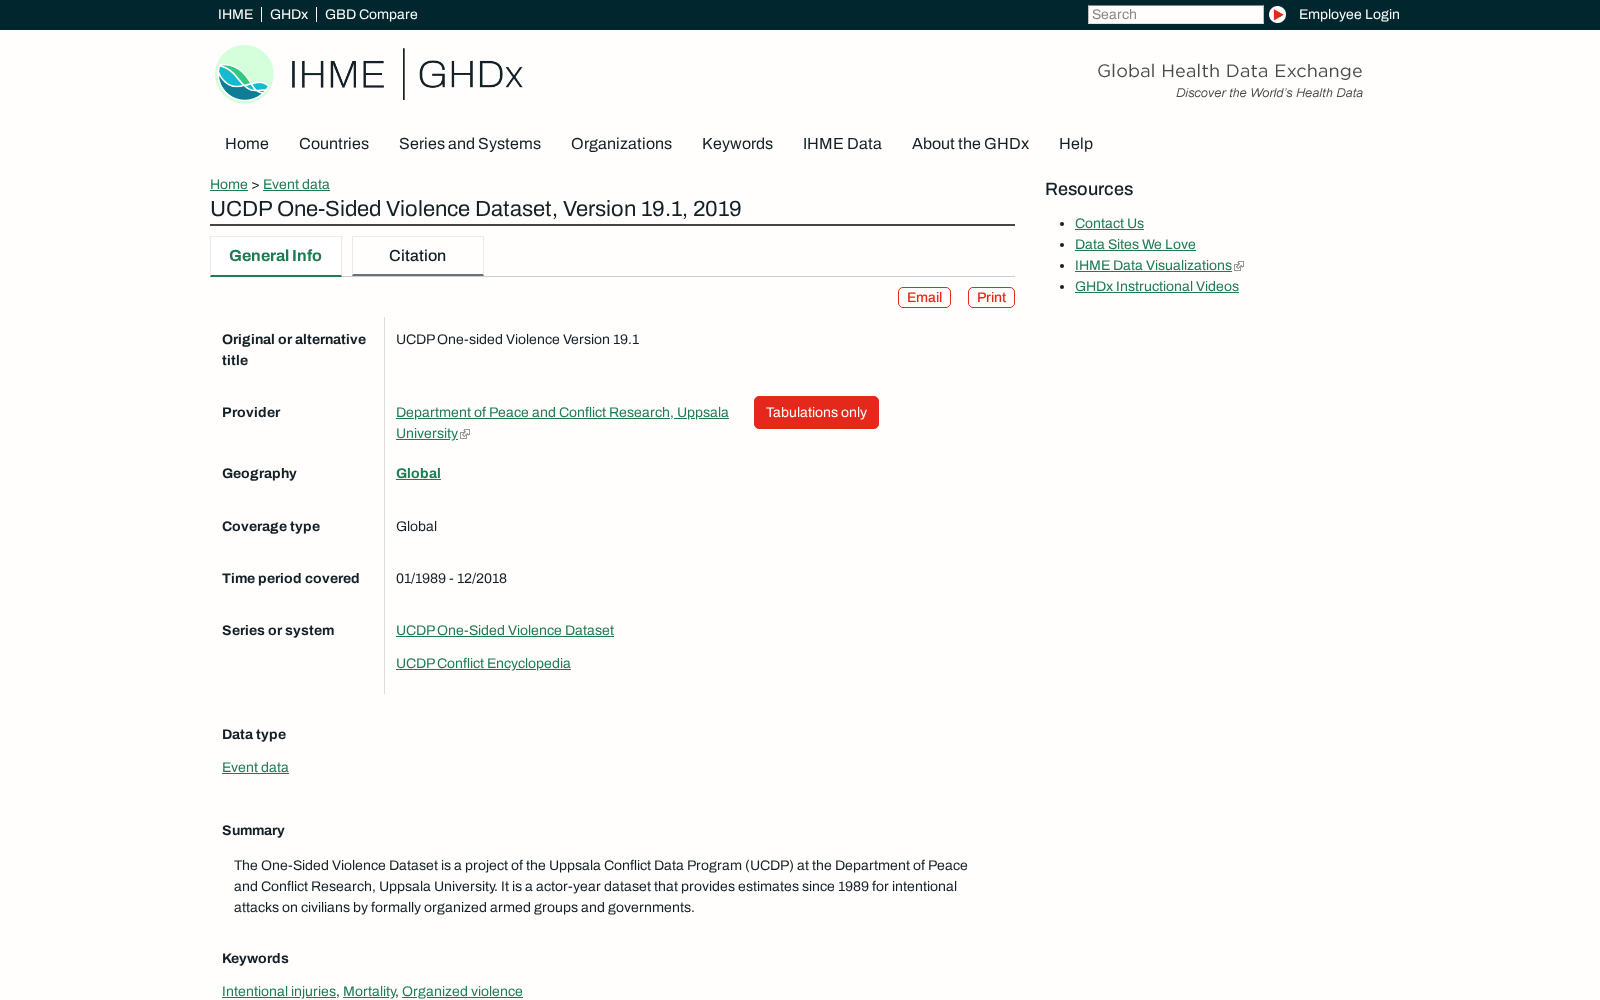
Task: Click text 'UCDP One-sided Violence Version 19.1'
Action: (x=518, y=339)
